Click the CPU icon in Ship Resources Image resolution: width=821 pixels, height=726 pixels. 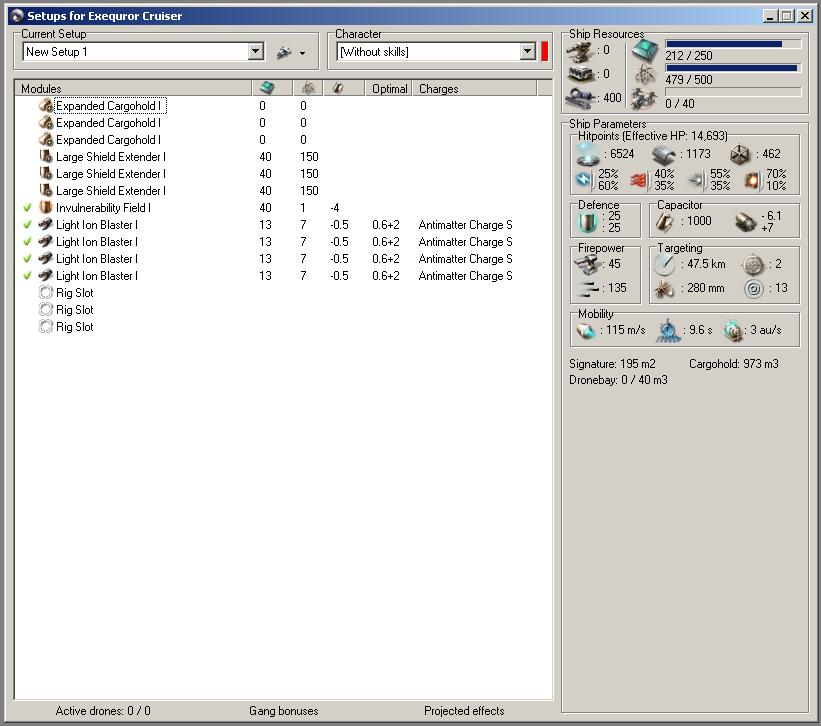pyautogui.click(x=646, y=50)
